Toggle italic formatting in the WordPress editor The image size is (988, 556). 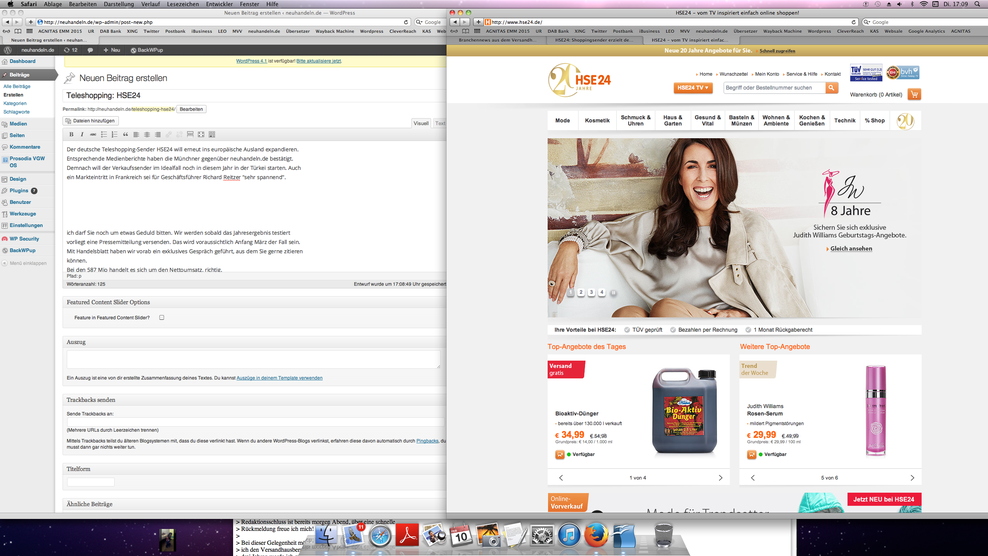point(82,134)
